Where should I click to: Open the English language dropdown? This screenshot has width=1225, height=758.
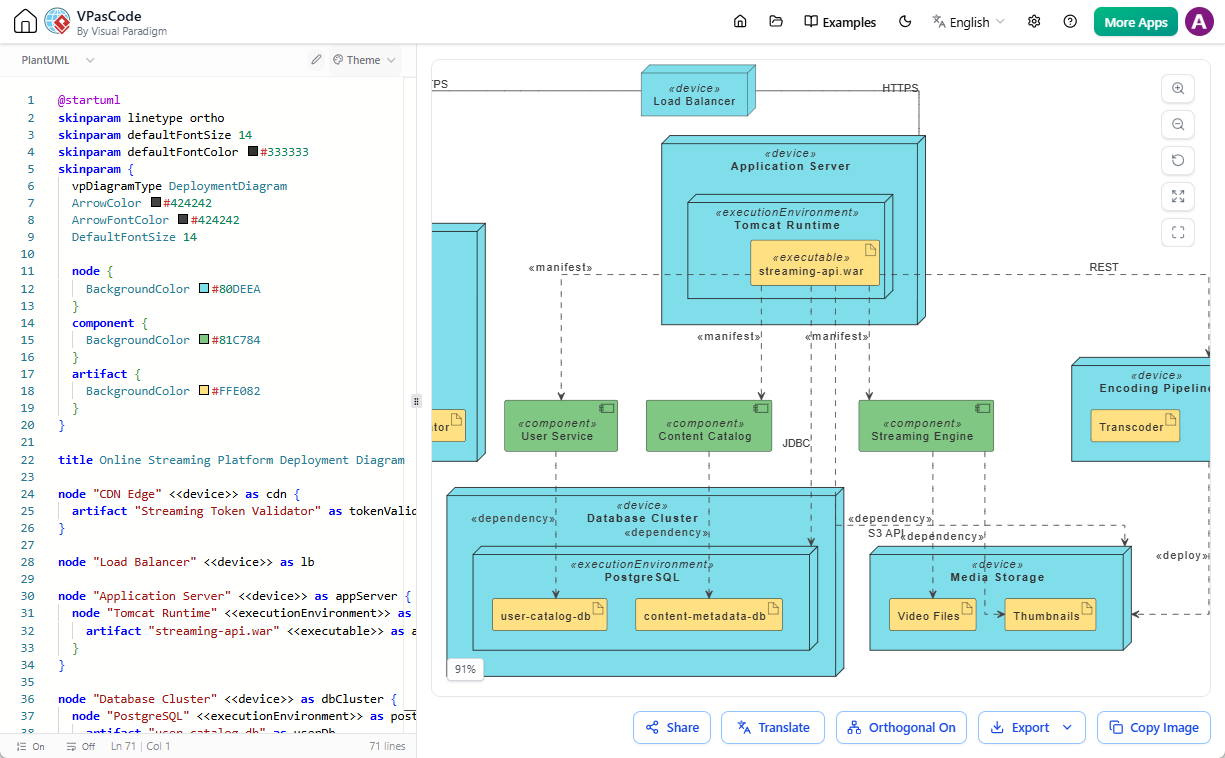[968, 22]
